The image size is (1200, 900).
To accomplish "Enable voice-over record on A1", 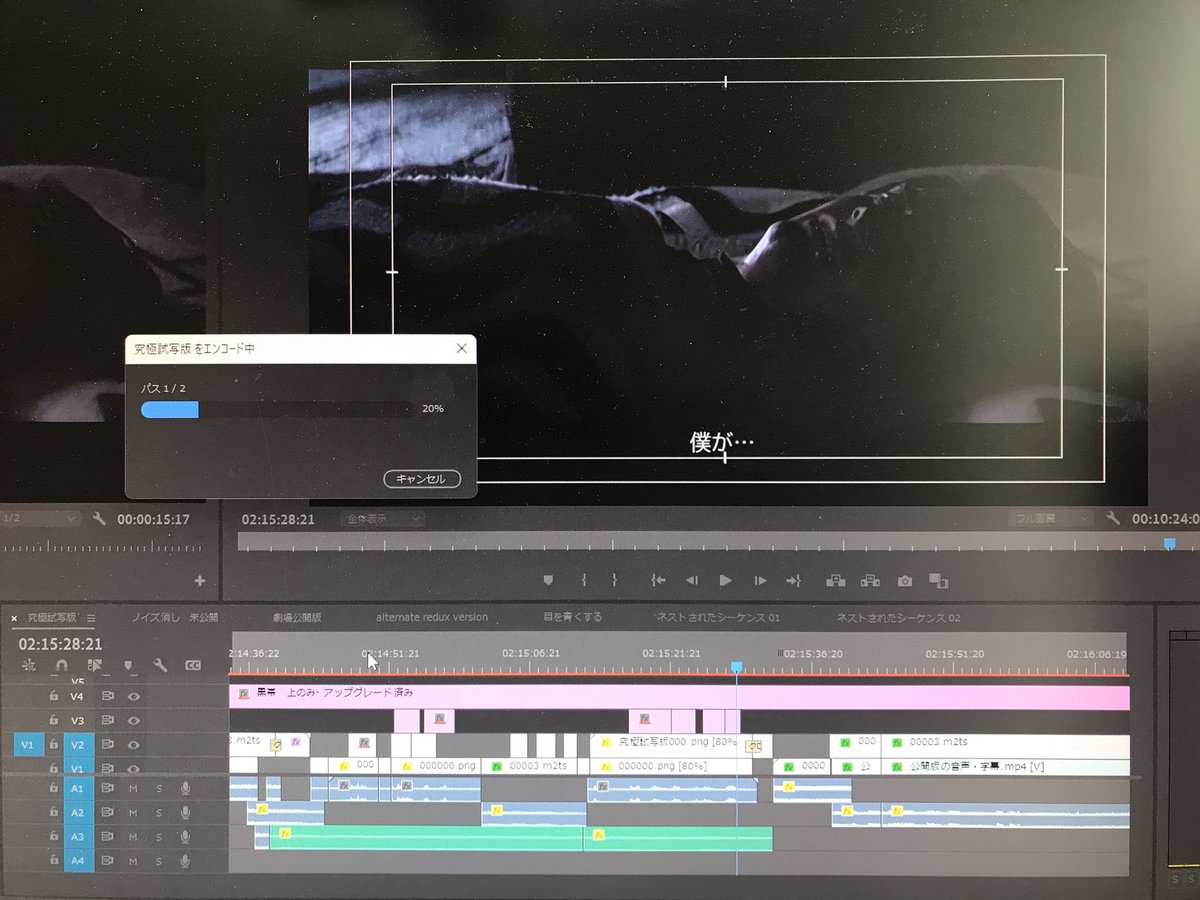I will [185, 789].
